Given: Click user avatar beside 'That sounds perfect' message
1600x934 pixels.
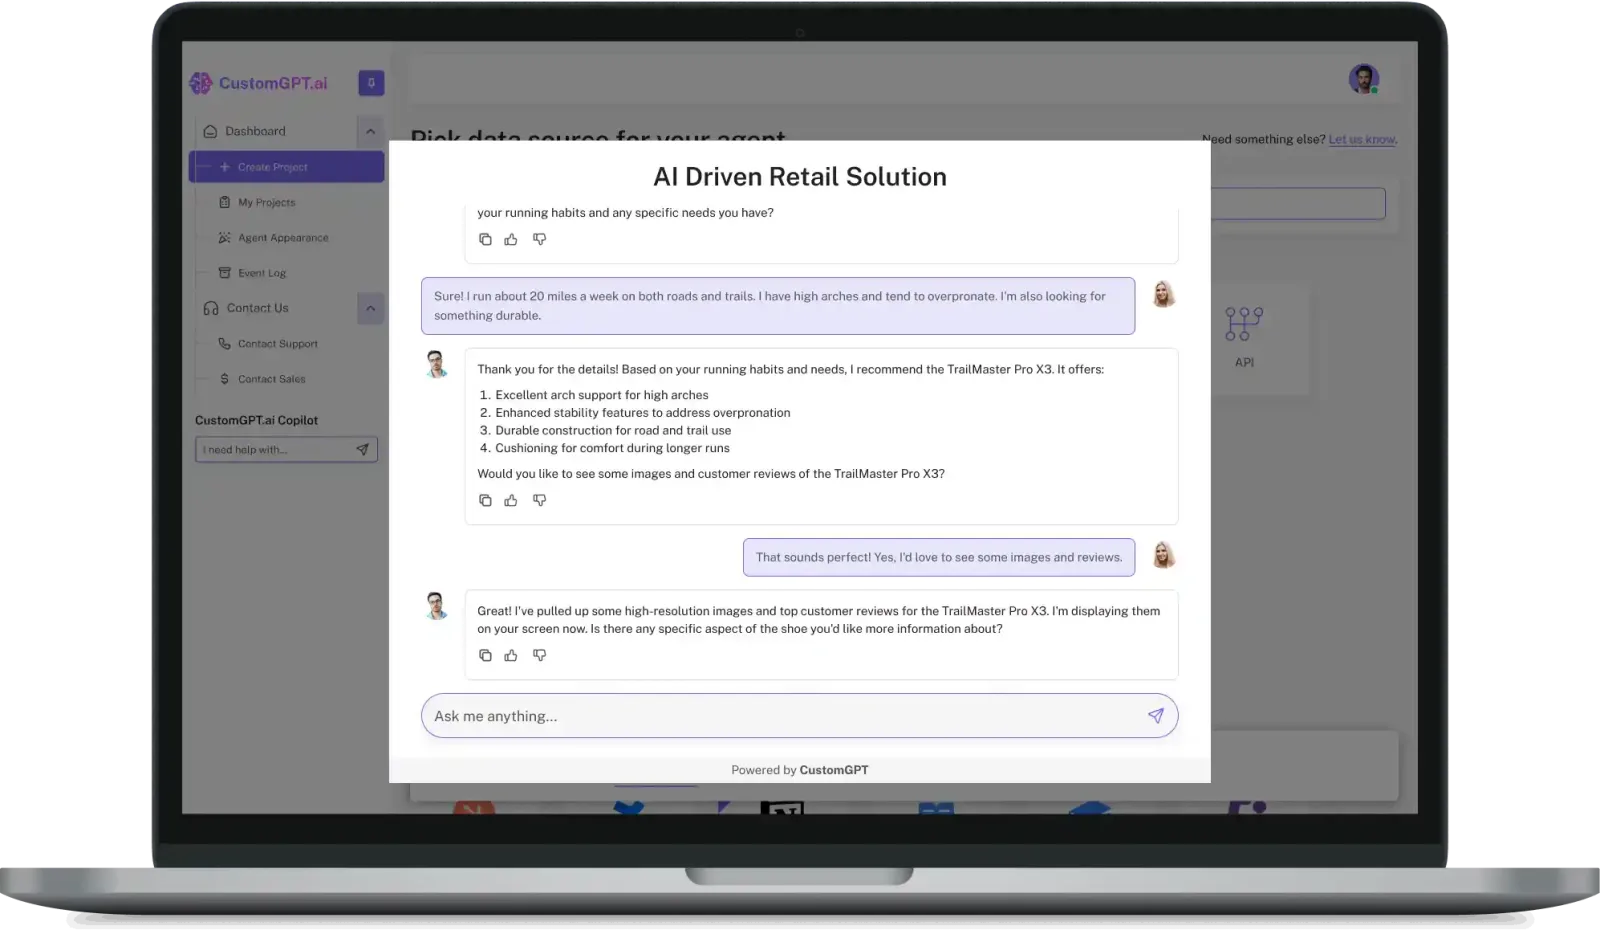Looking at the screenshot, I should click(x=1163, y=555).
